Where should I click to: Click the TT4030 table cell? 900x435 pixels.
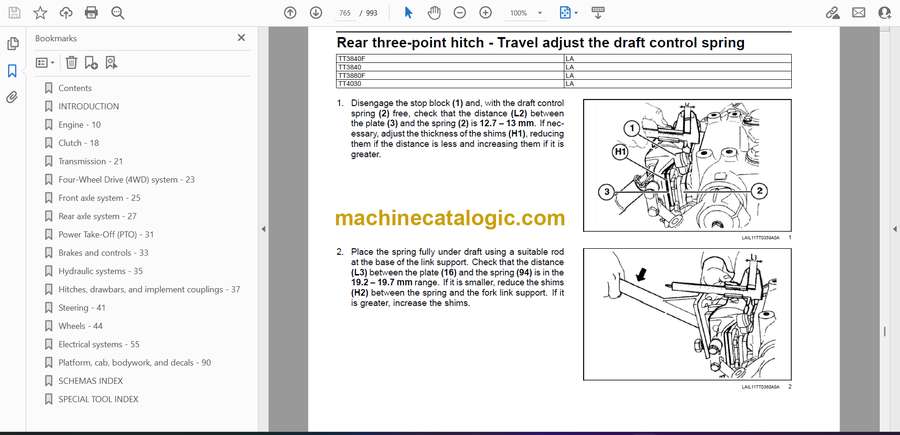(x=449, y=84)
